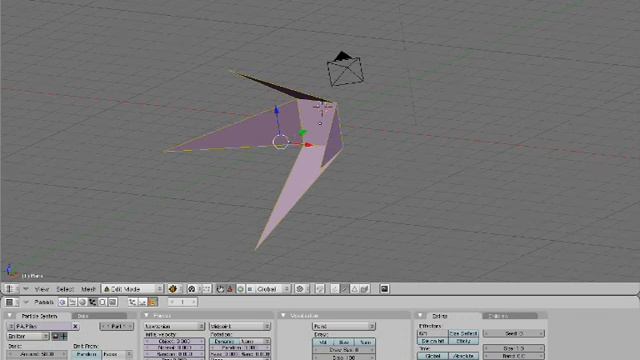Click the pivot point icon in 3D header

point(191,289)
